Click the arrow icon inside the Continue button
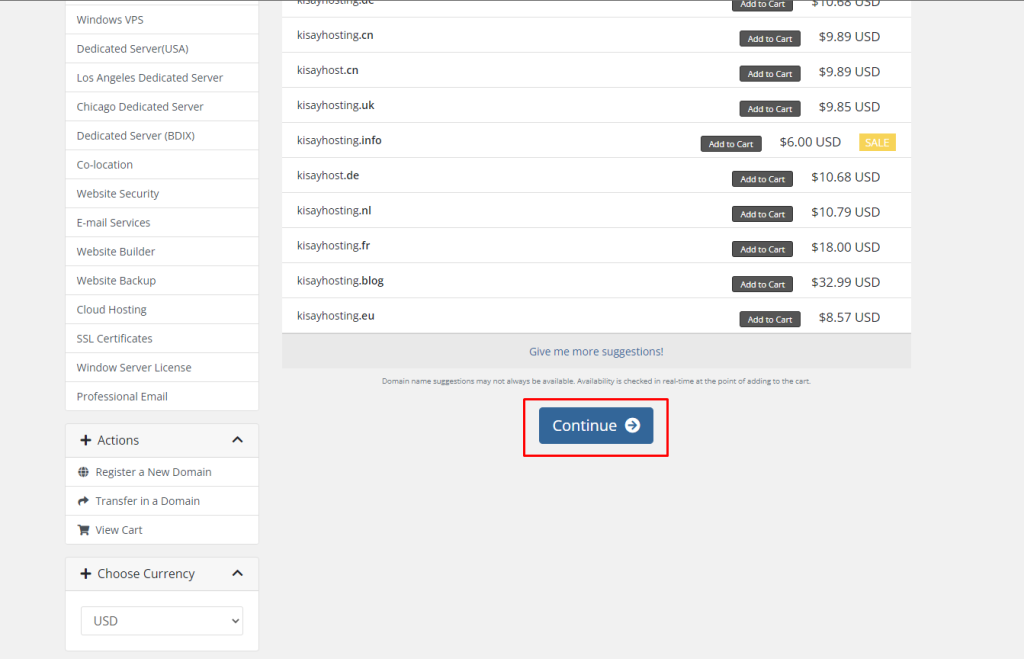The width and height of the screenshot is (1024, 659). [x=632, y=425]
